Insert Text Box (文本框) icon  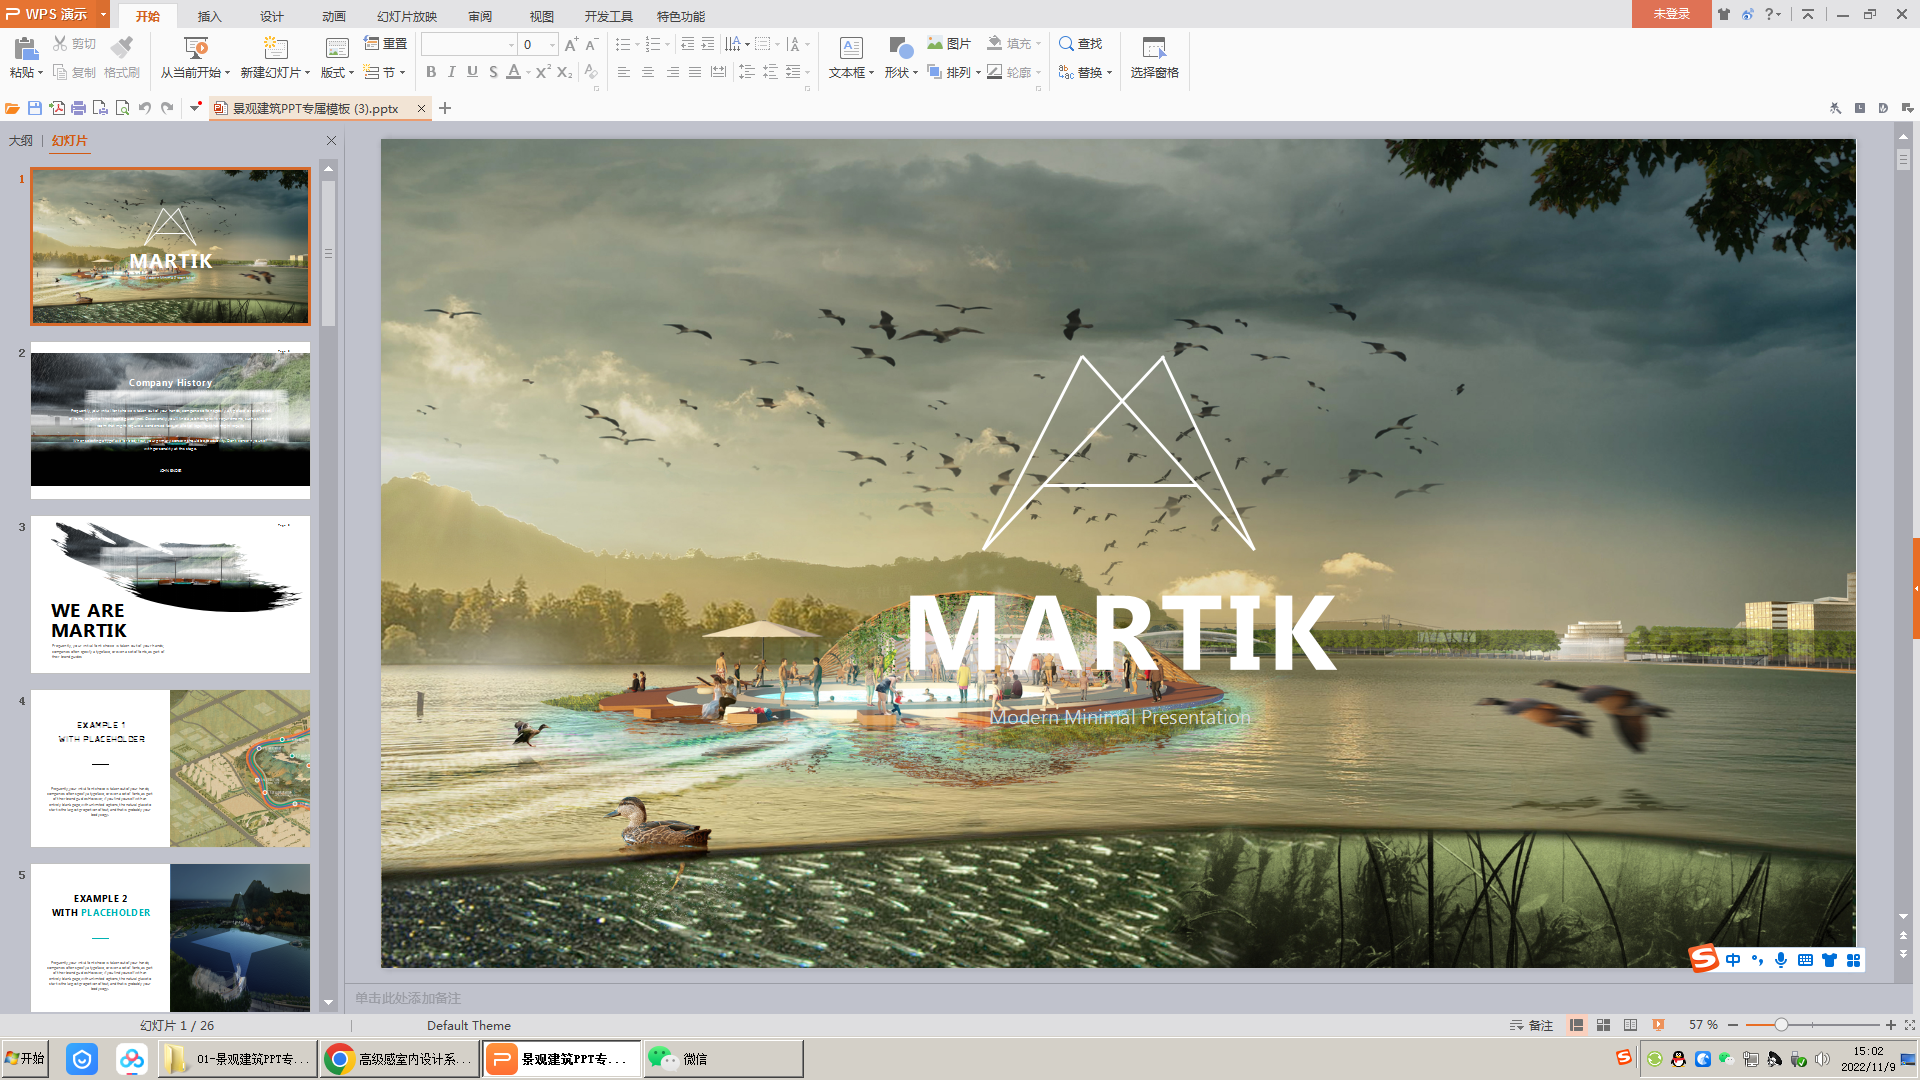851,47
